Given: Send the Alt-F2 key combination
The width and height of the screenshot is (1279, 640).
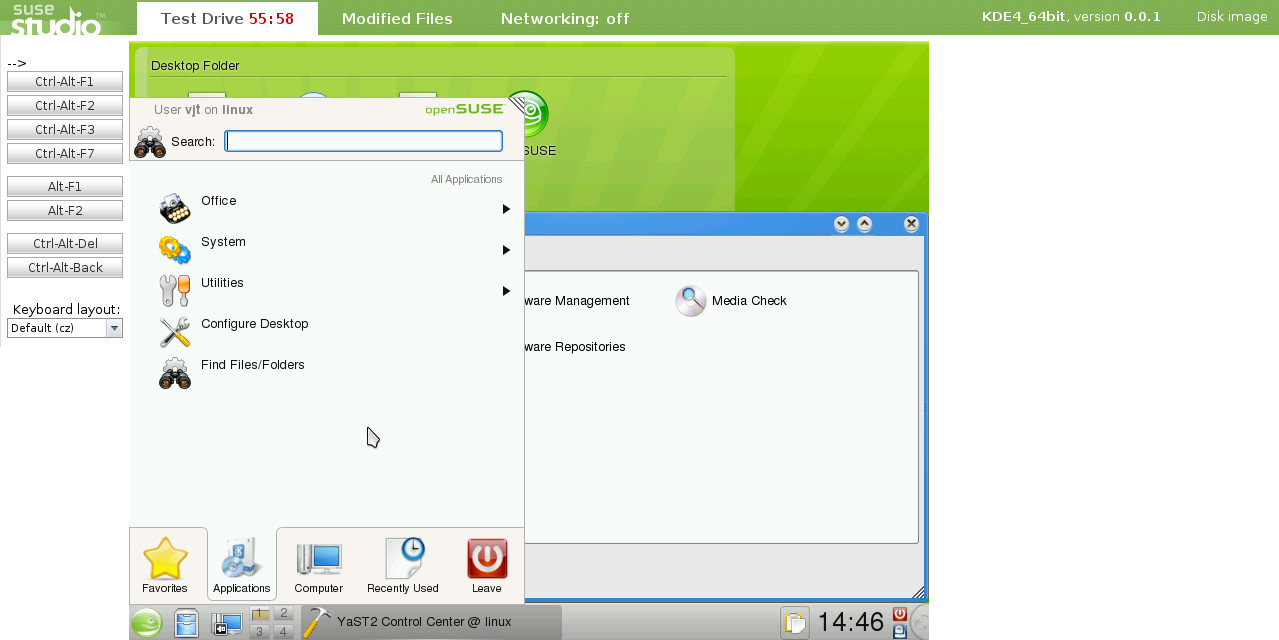Looking at the screenshot, I should pyautogui.click(x=65, y=211).
